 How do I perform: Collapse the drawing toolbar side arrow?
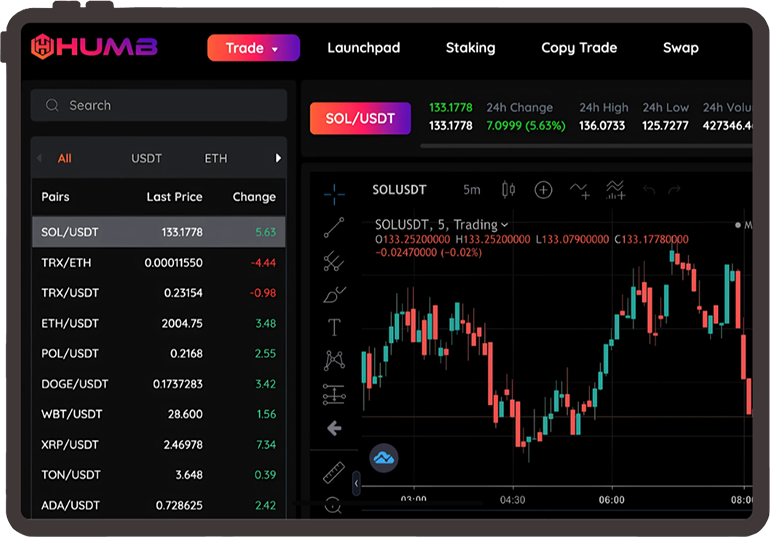click(x=357, y=483)
